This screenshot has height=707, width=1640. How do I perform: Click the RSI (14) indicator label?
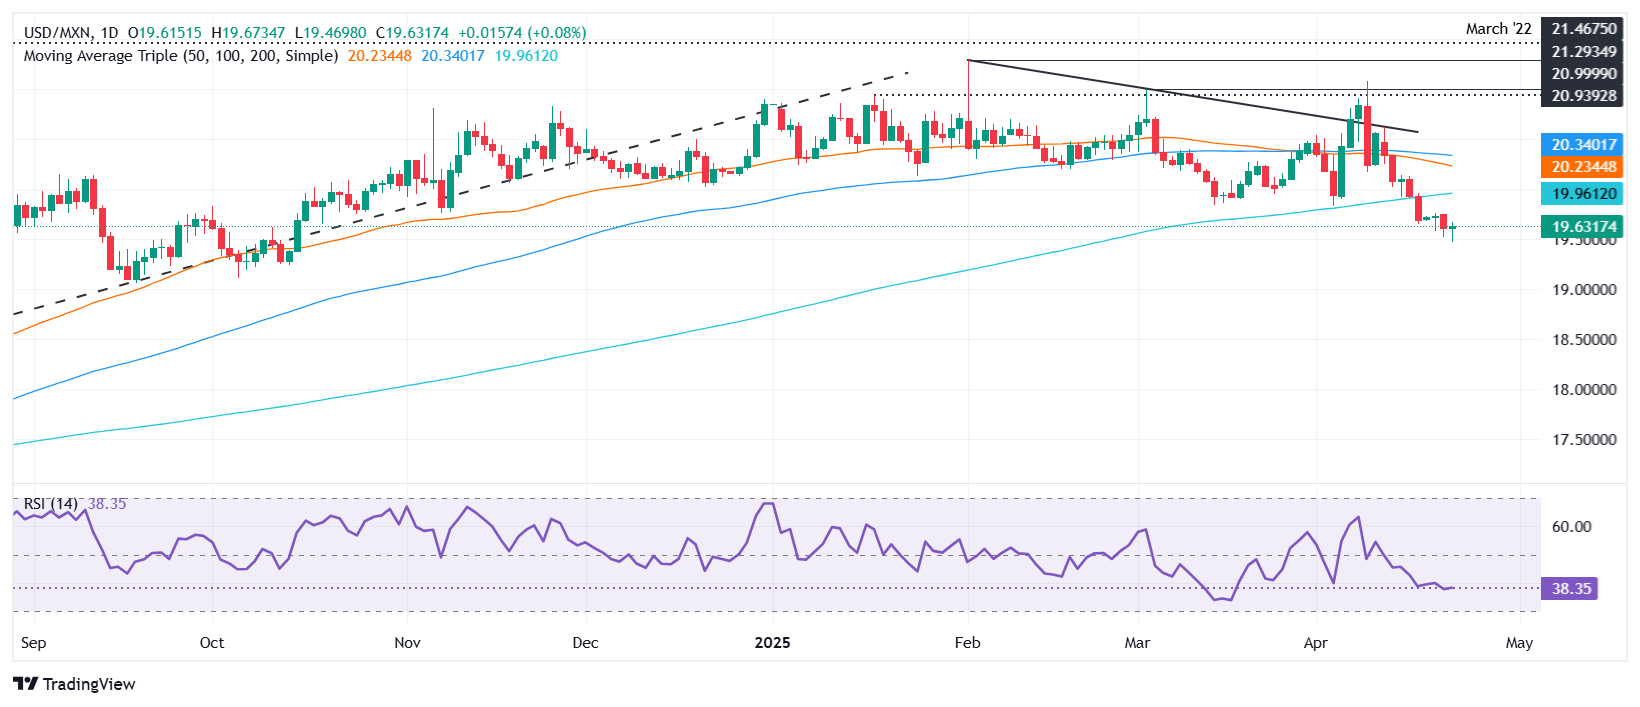50,504
